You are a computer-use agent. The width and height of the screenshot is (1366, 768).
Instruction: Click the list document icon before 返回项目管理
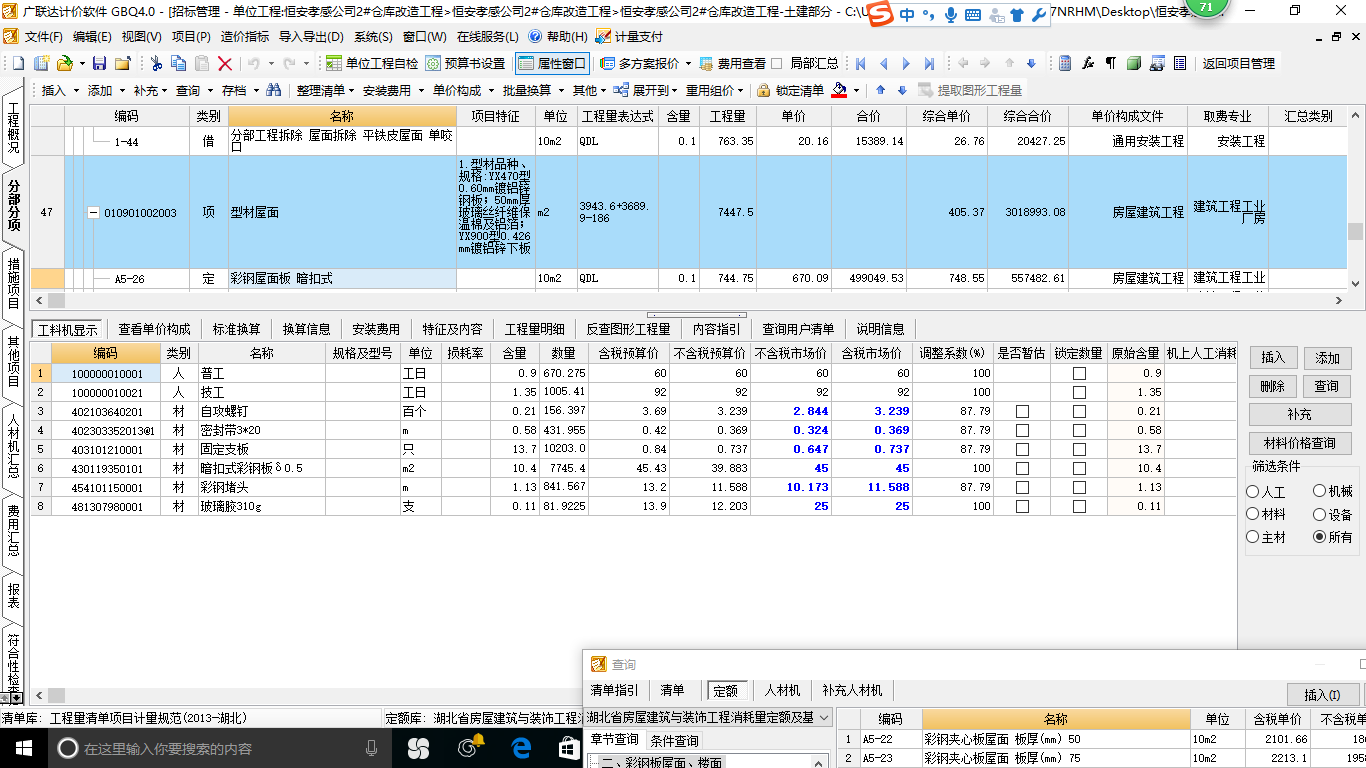point(1180,63)
